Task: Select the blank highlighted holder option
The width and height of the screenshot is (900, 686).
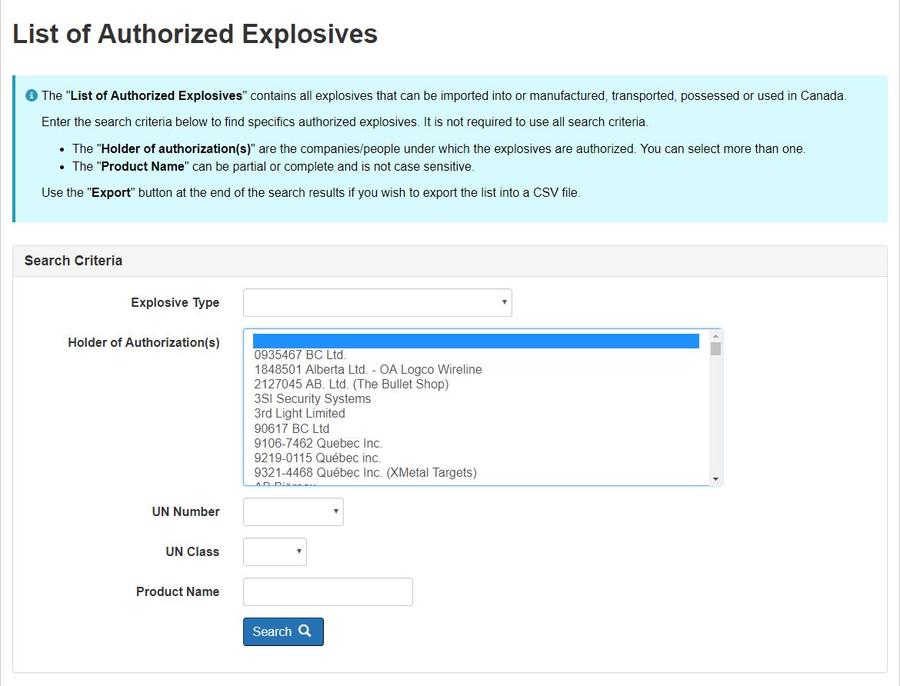Action: 475,341
